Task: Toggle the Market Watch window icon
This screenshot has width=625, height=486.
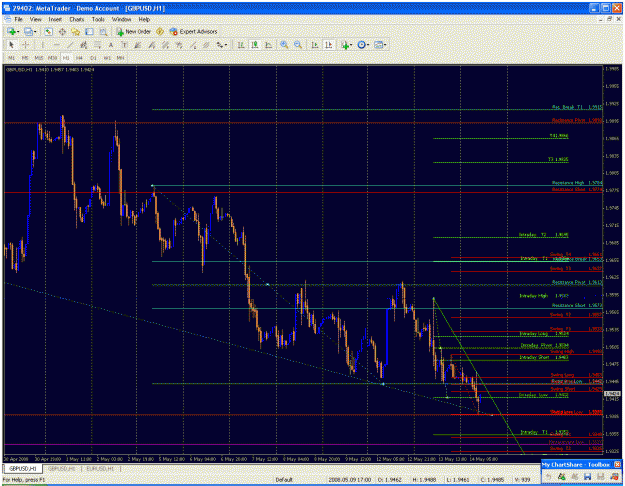Action: click(x=49, y=31)
